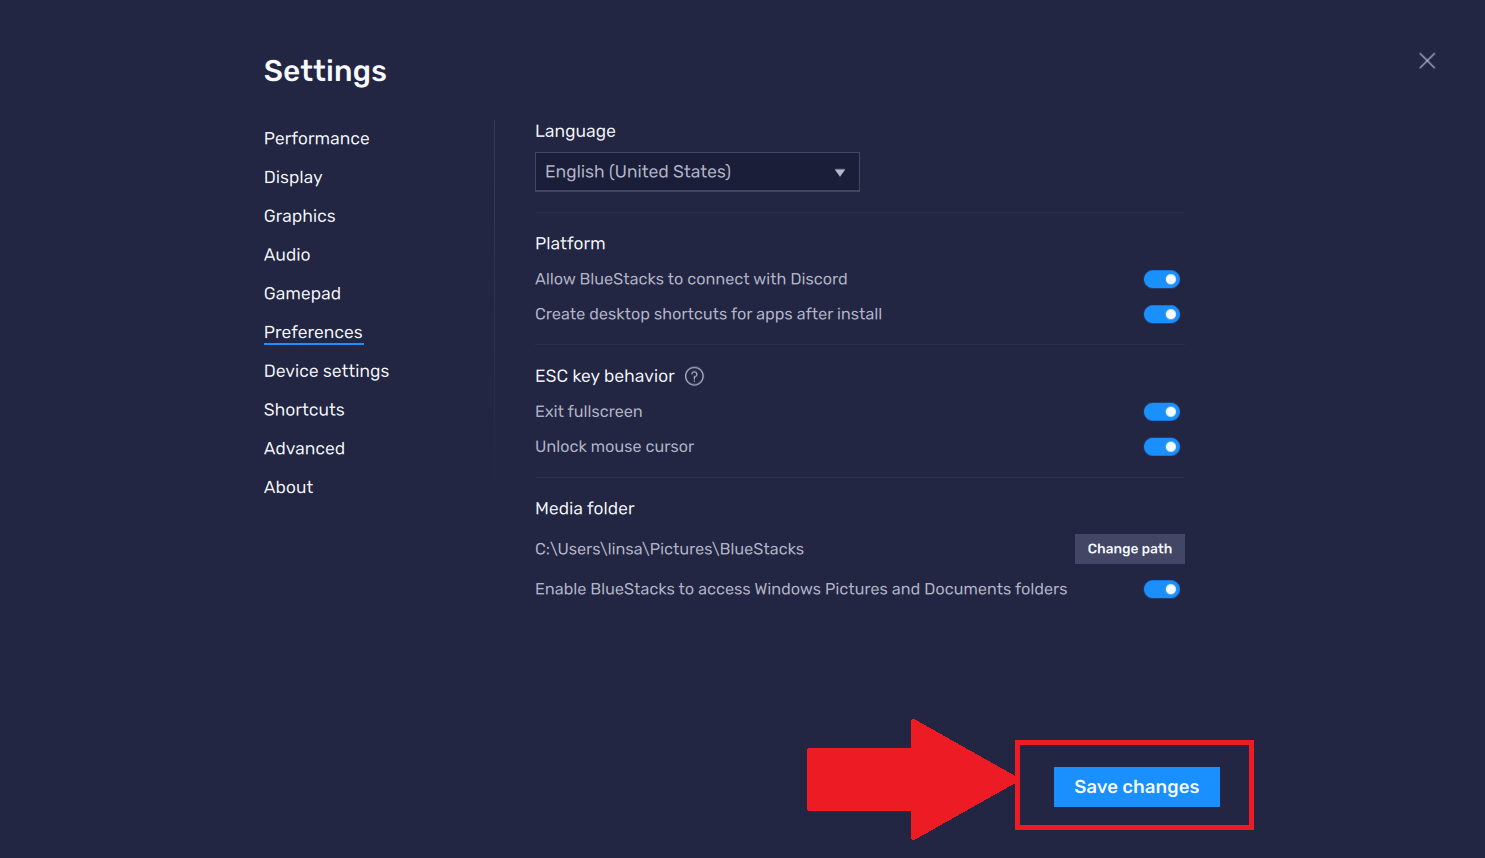Toggle the Exit fullscreen switch
Screen dimensions: 1485x858
click(1161, 412)
